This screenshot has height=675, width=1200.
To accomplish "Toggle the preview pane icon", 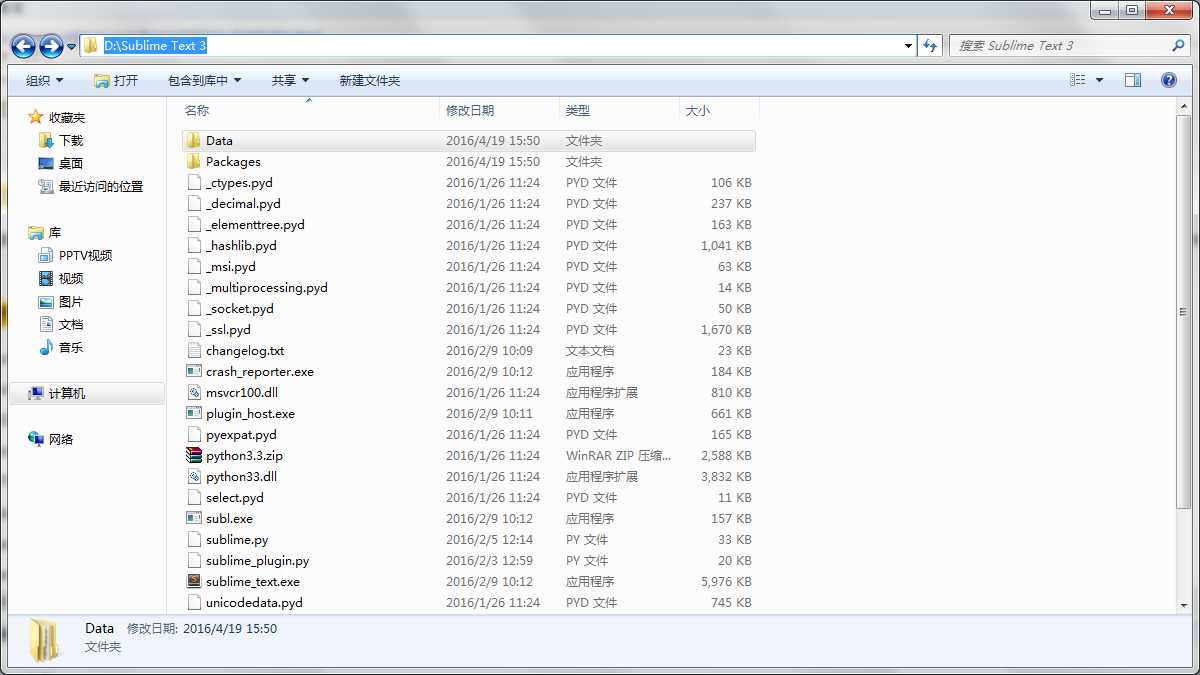I will click(x=1133, y=80).
